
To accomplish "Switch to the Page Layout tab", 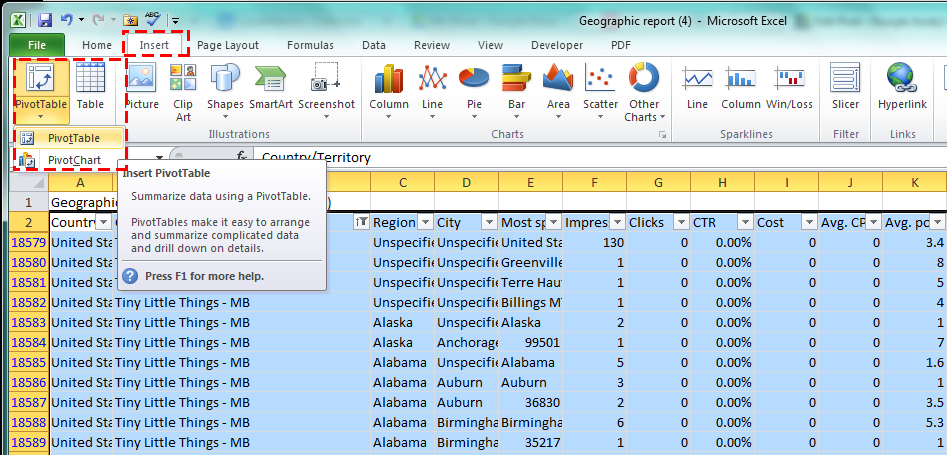I will [x=228, y=45].
